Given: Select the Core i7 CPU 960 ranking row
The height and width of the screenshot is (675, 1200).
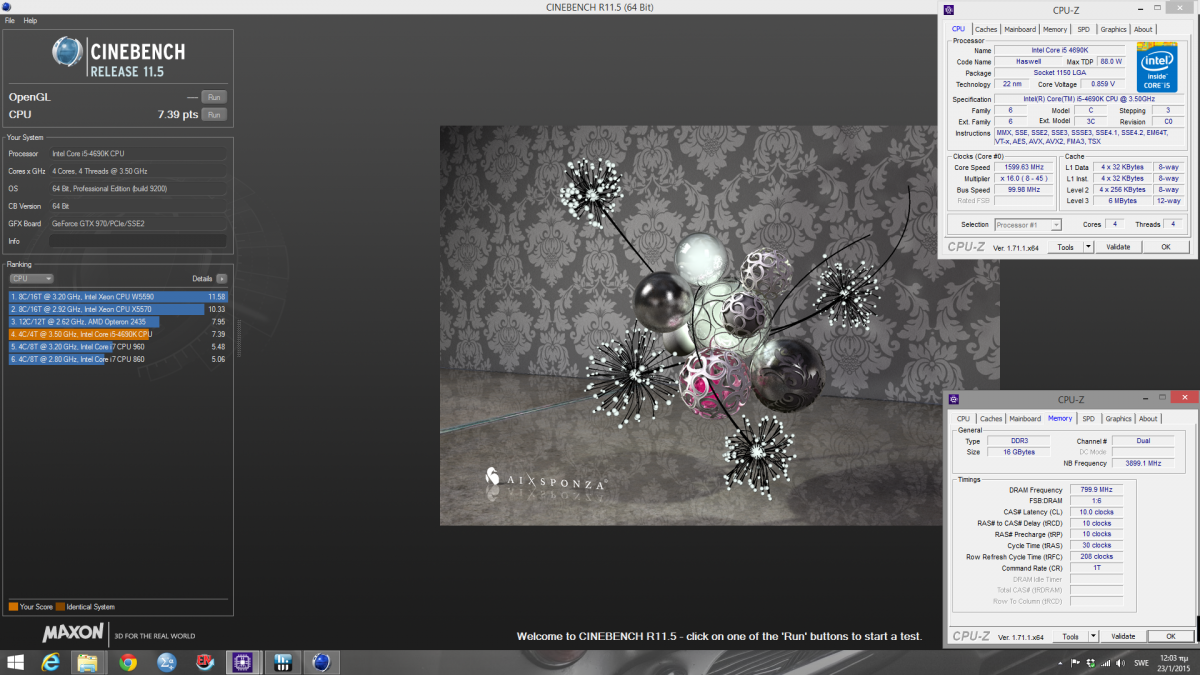Looking at the screenshot, I should 118,346.
